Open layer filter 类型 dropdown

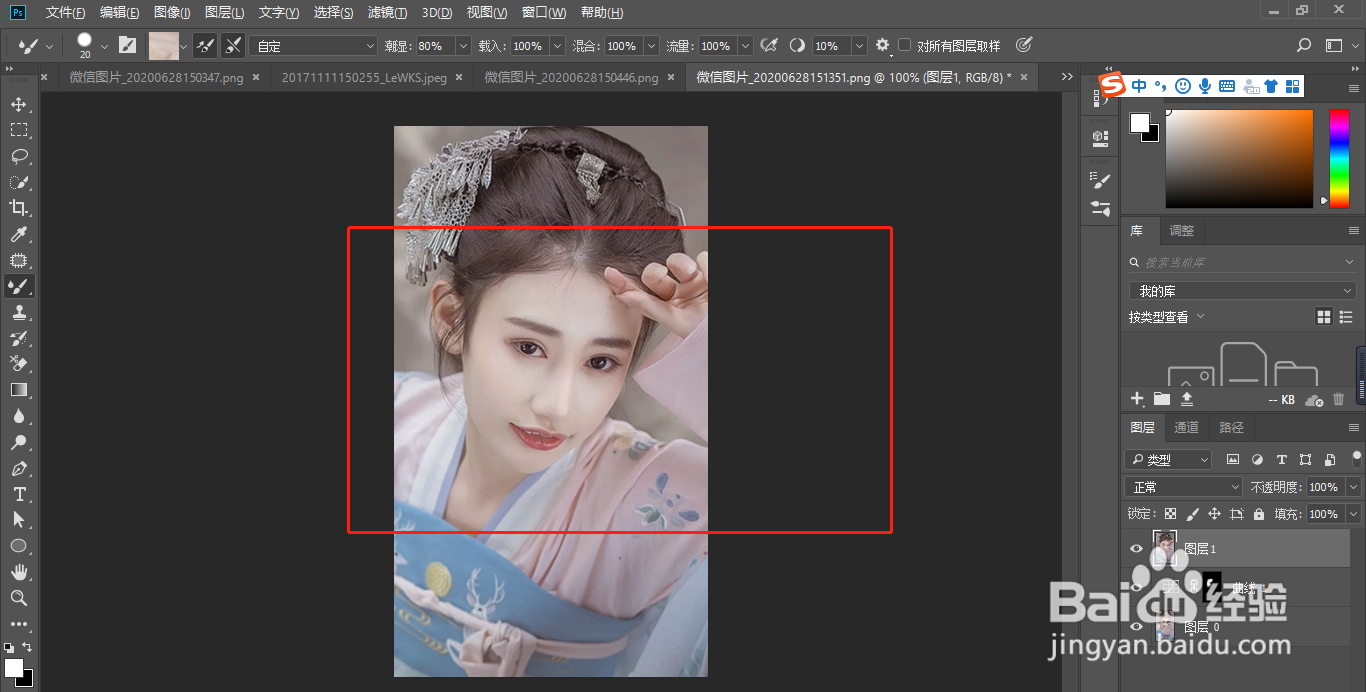tap(1168, 460)
